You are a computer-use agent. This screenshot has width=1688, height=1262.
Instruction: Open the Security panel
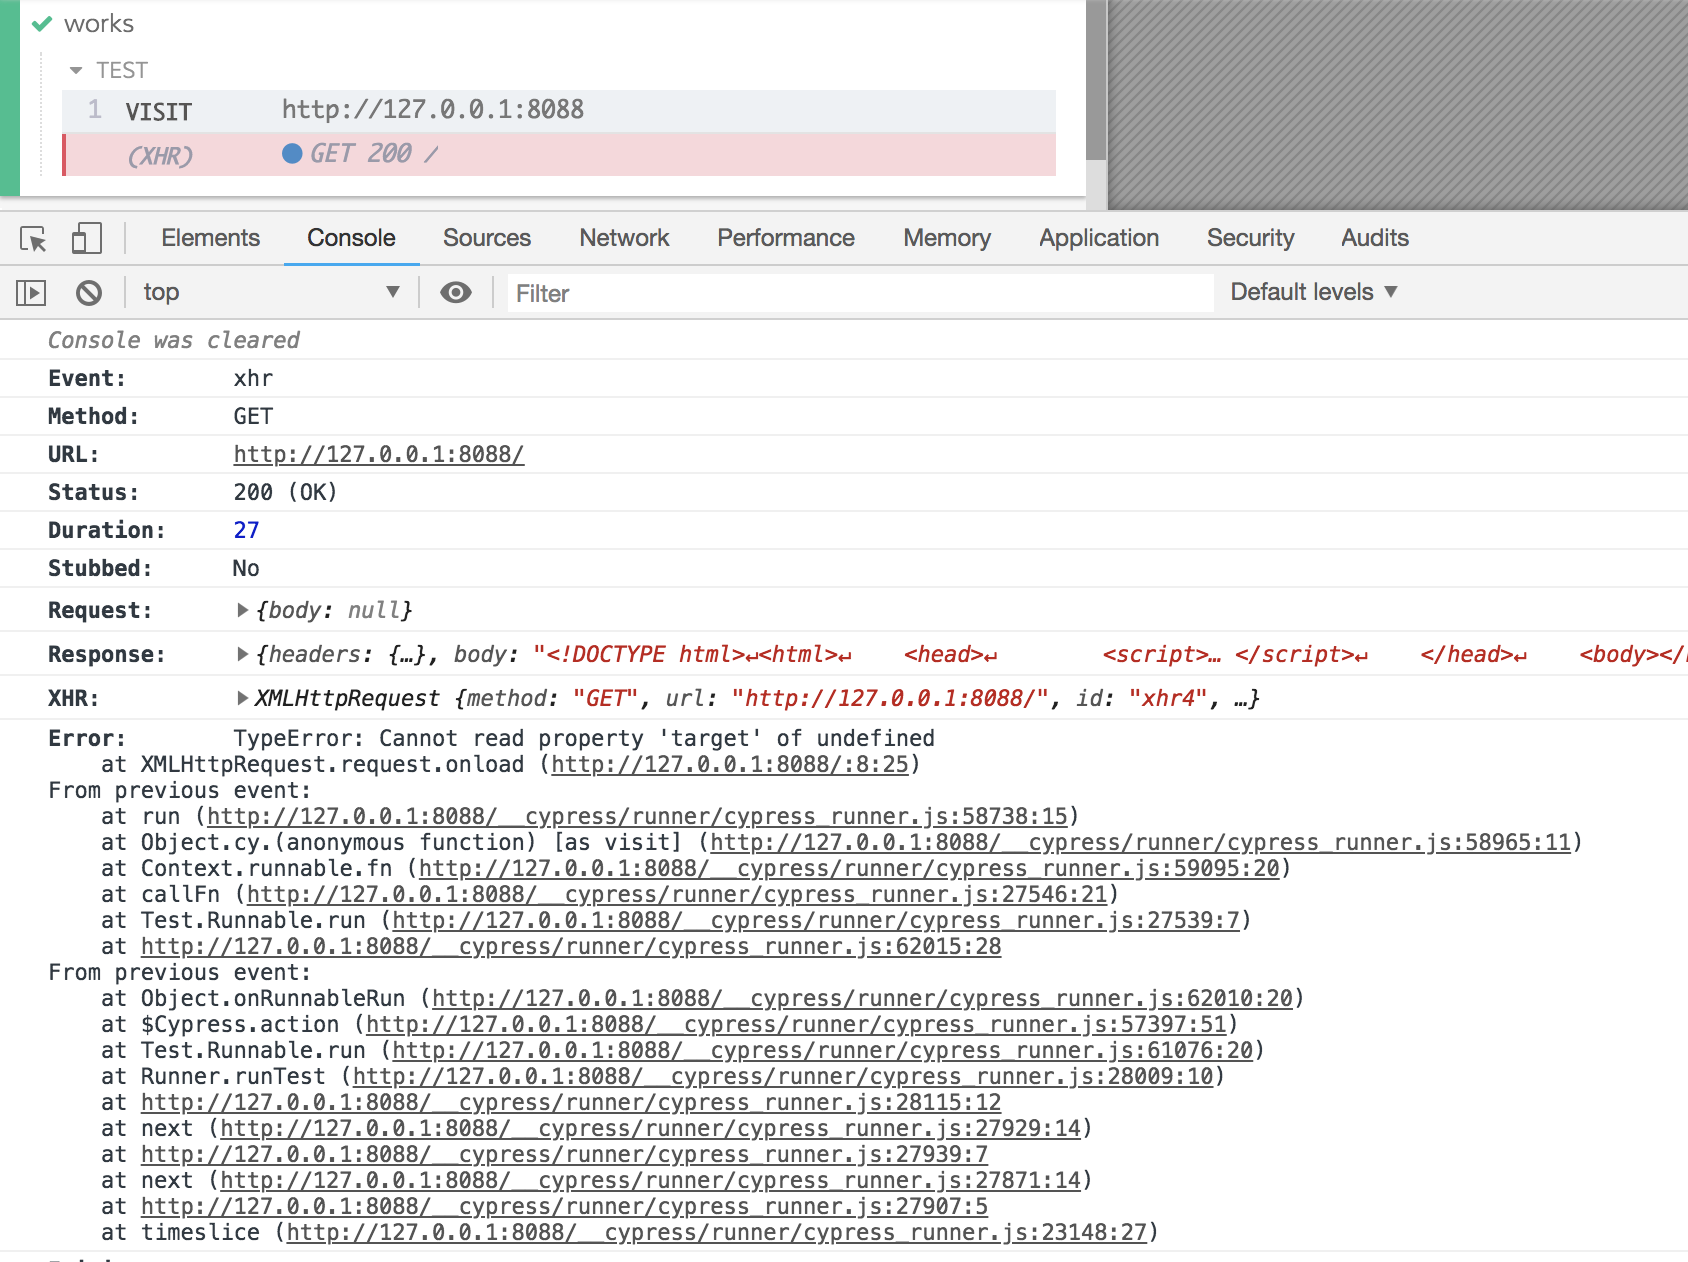click(x=1249, y=238)
